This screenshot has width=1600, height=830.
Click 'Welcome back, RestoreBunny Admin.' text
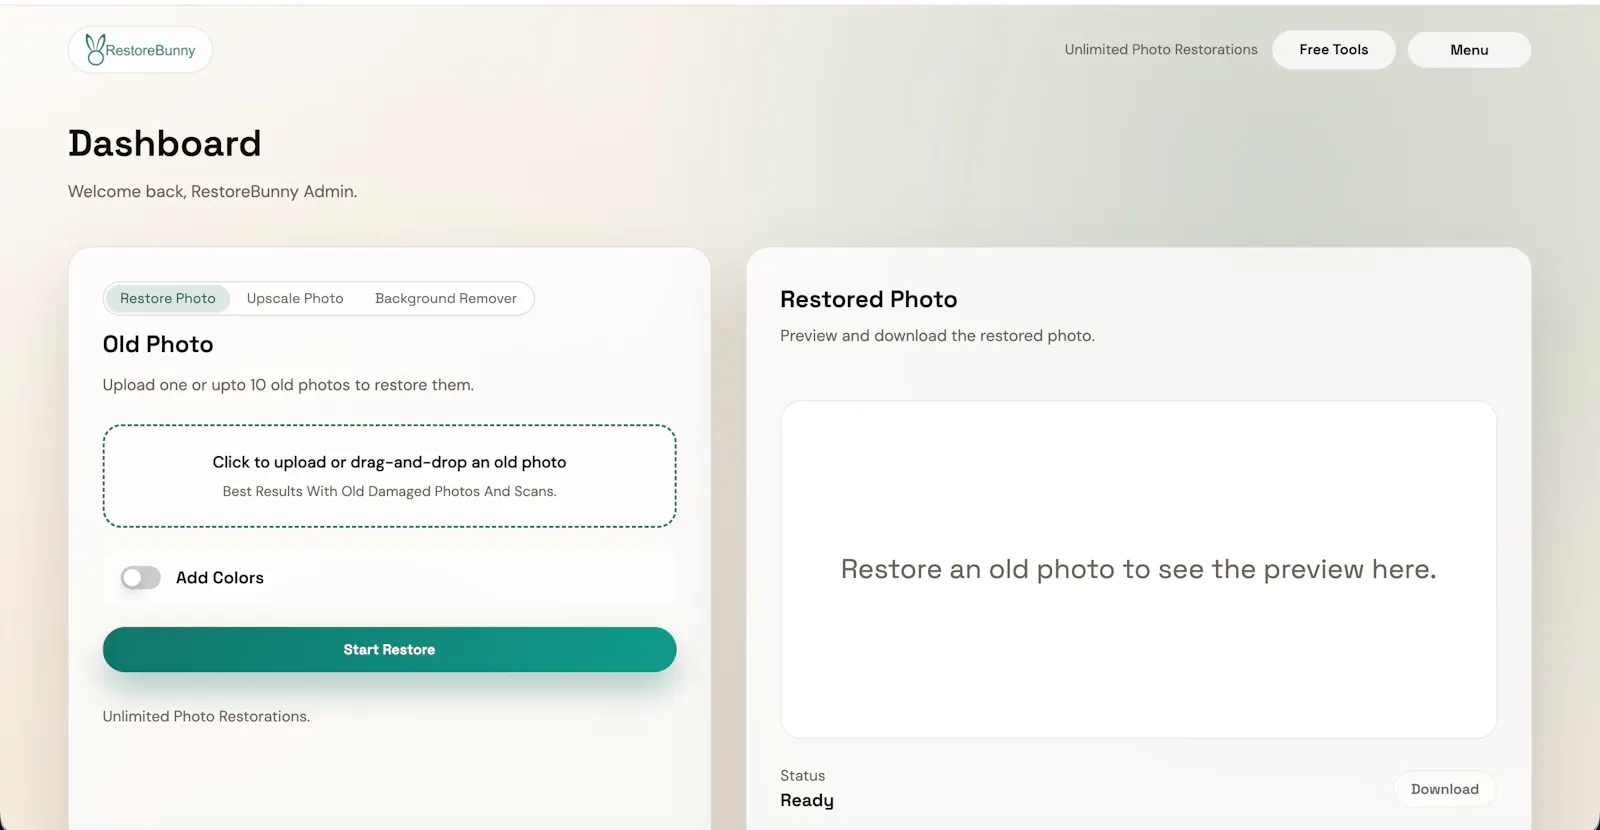click(212, 191)
